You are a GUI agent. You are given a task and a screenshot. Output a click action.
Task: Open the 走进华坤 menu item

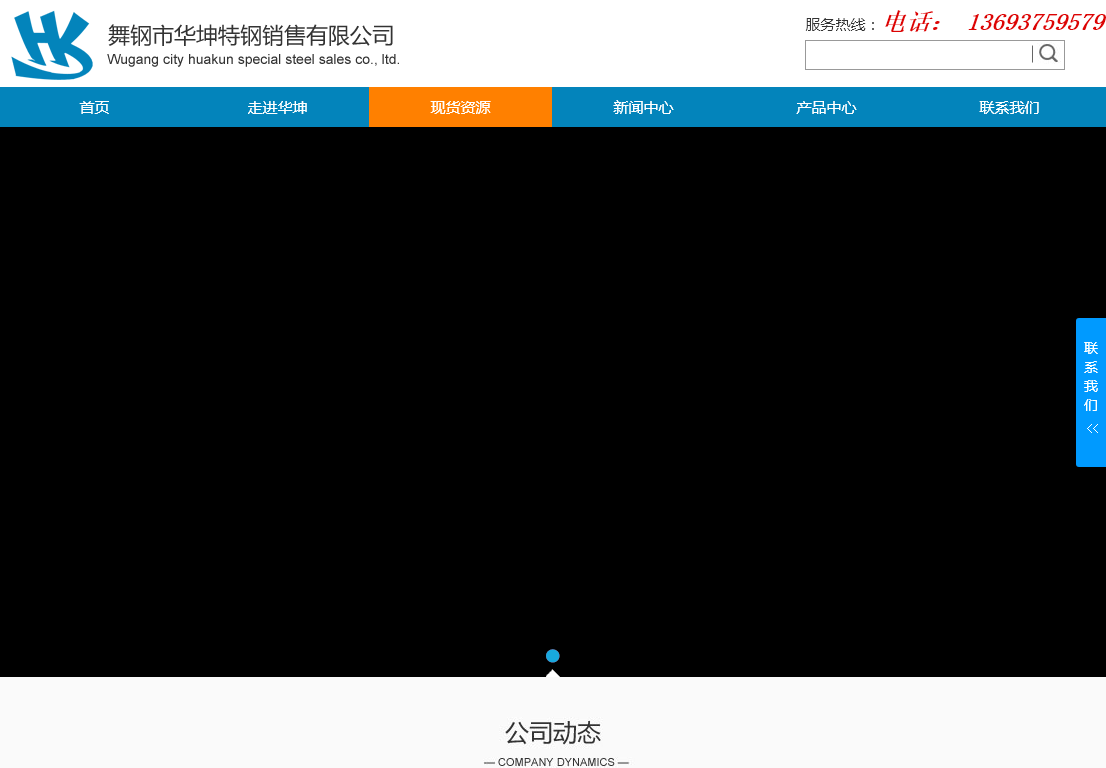pos(277,108)
